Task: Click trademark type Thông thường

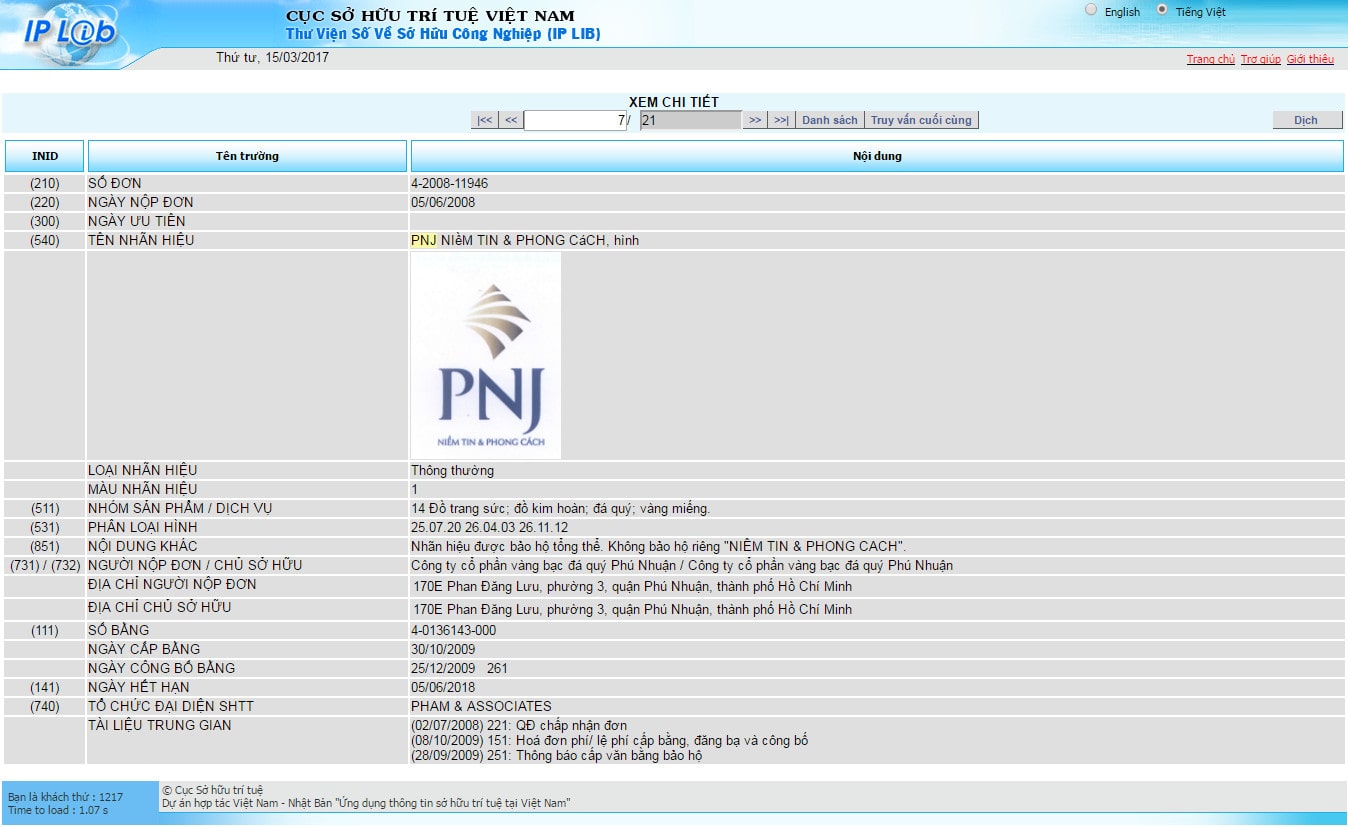Action: coord(452,470)
